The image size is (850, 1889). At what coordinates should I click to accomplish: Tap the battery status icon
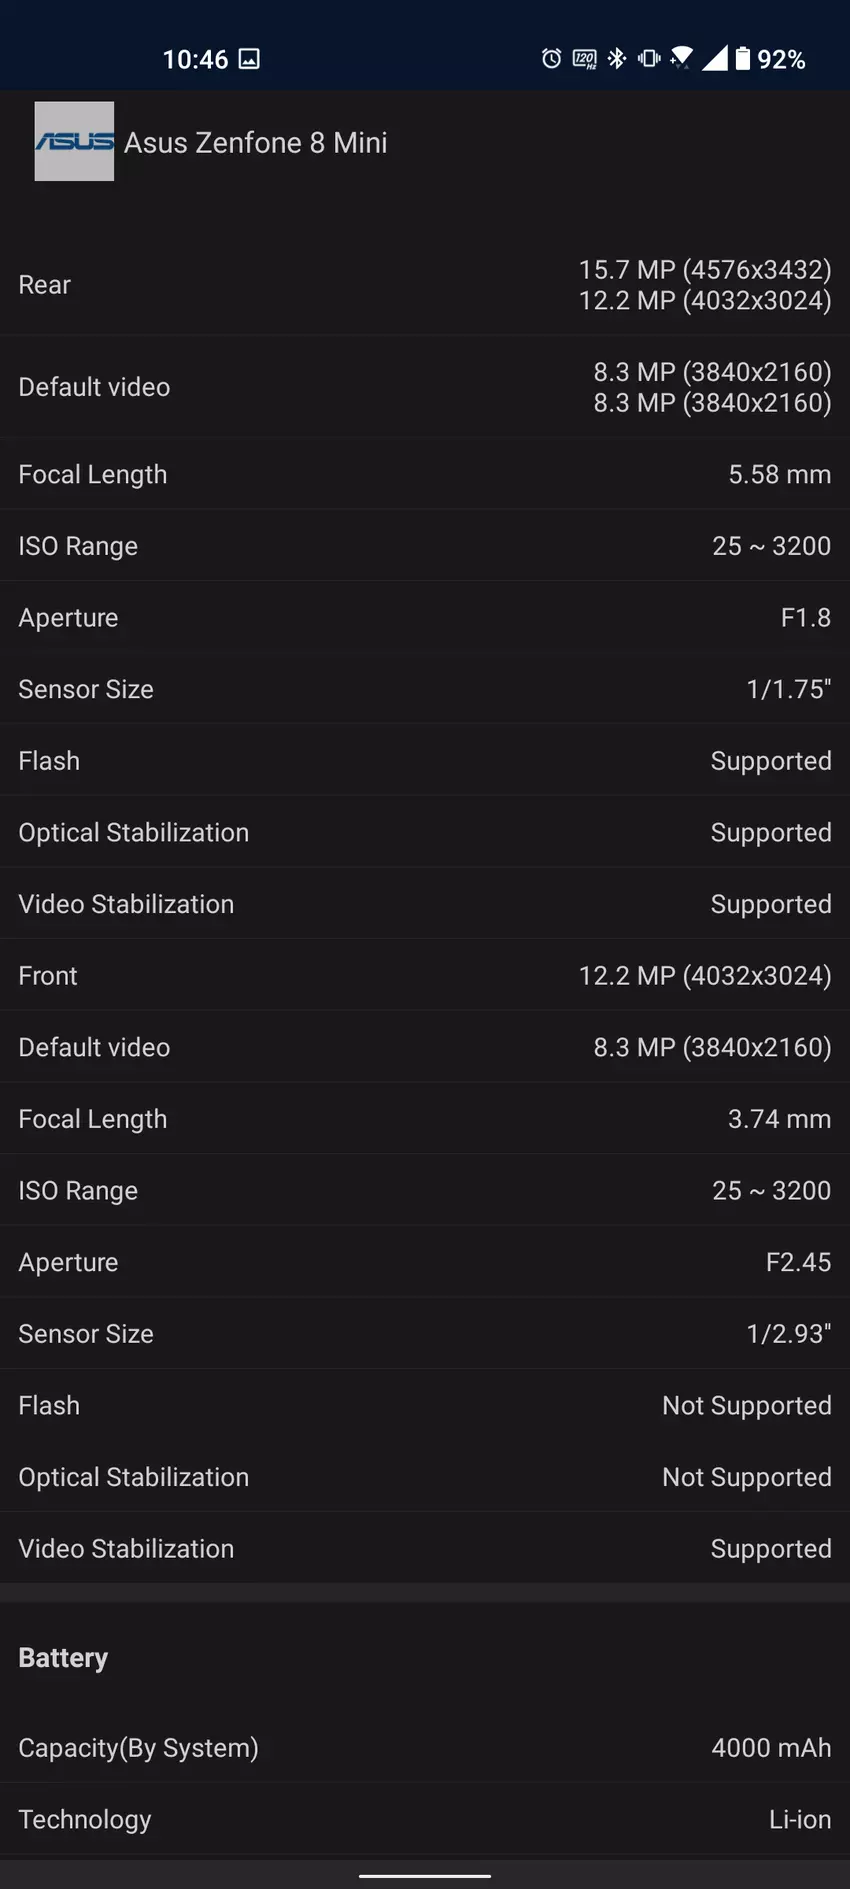[x=742, y=59]
